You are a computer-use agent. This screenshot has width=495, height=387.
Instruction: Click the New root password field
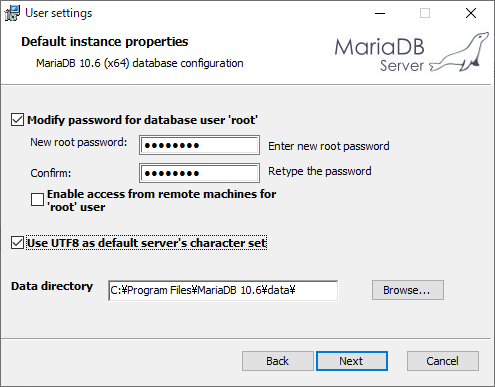point(199,145)
